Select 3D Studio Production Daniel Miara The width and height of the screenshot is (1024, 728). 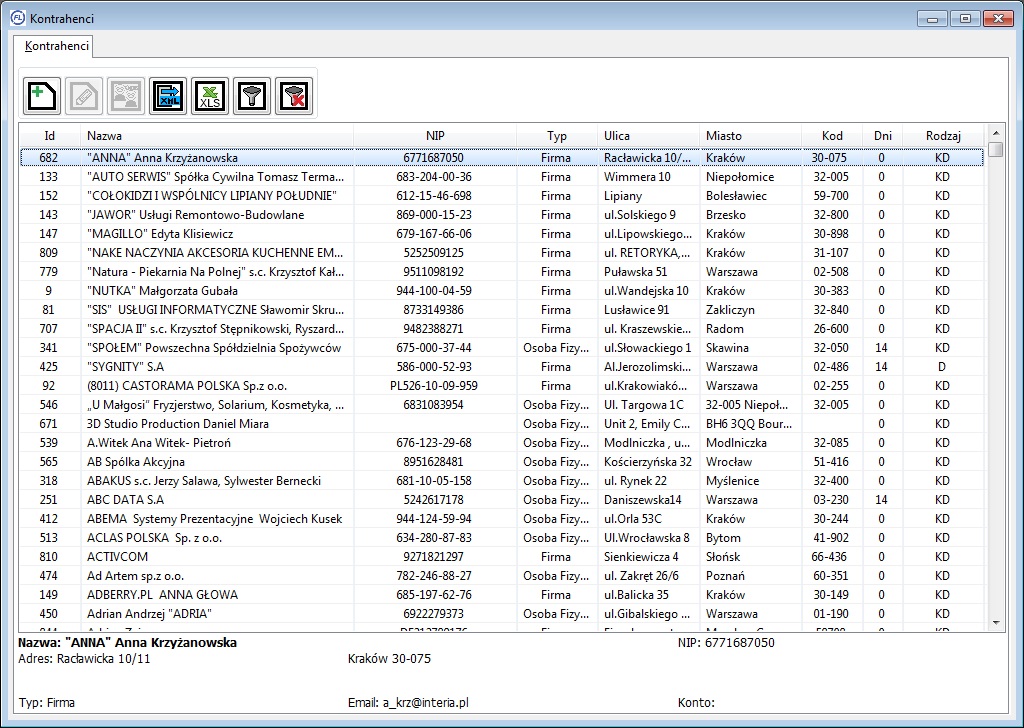502,423
